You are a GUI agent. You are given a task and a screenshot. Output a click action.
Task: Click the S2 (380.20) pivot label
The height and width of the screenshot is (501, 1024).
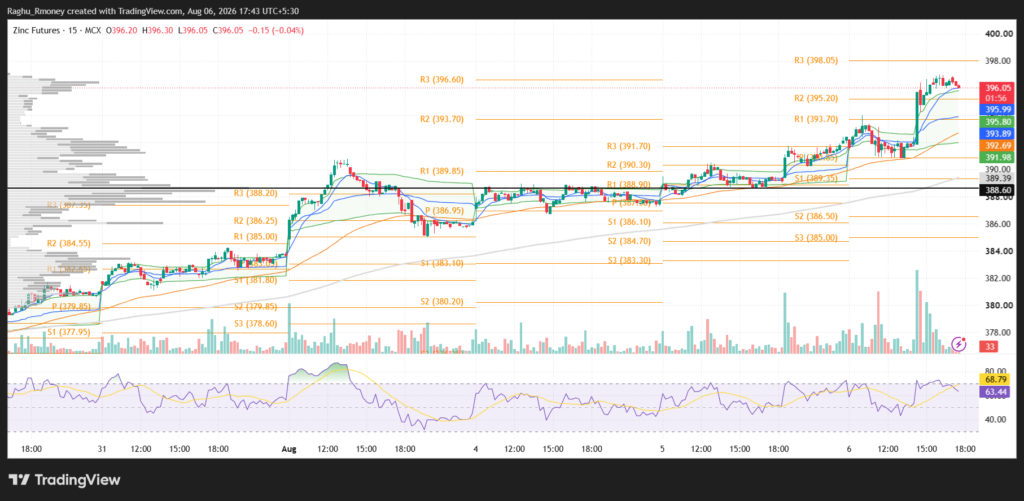click(x=441, y=302)
